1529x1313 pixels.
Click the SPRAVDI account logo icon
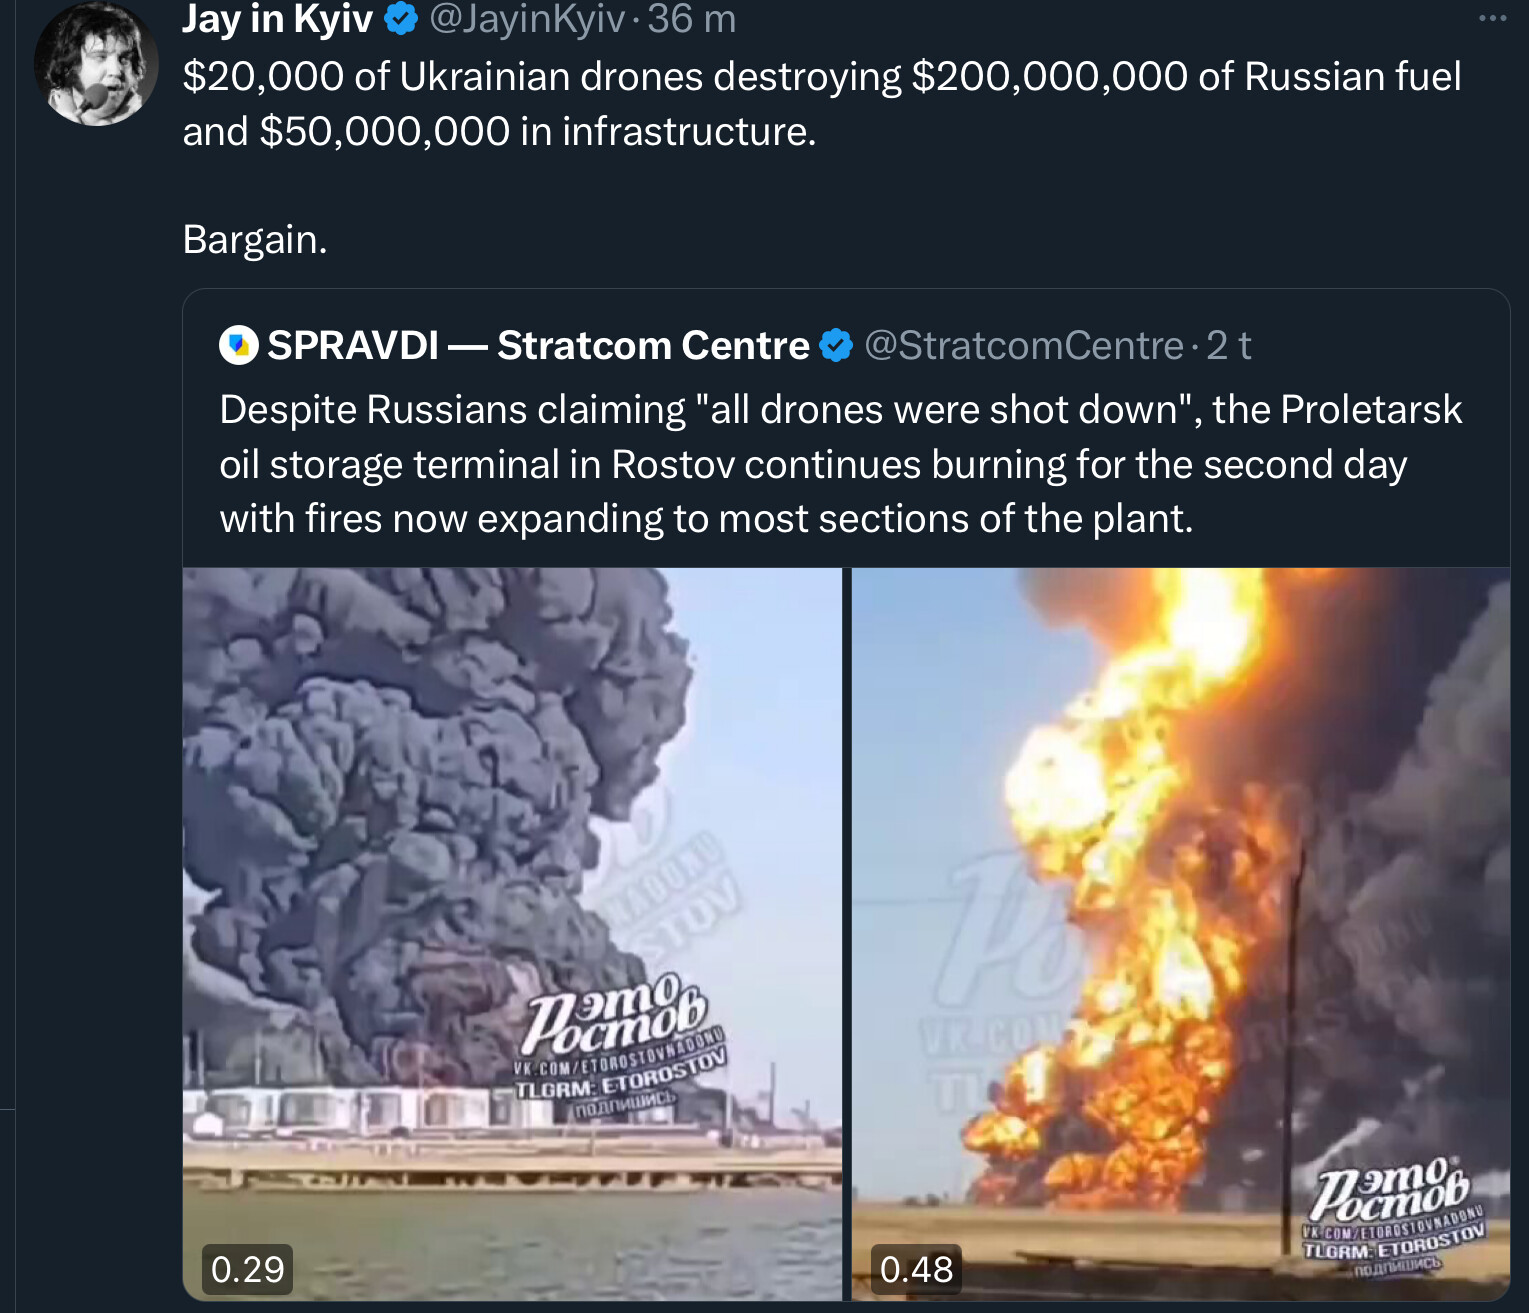[239, 345]
